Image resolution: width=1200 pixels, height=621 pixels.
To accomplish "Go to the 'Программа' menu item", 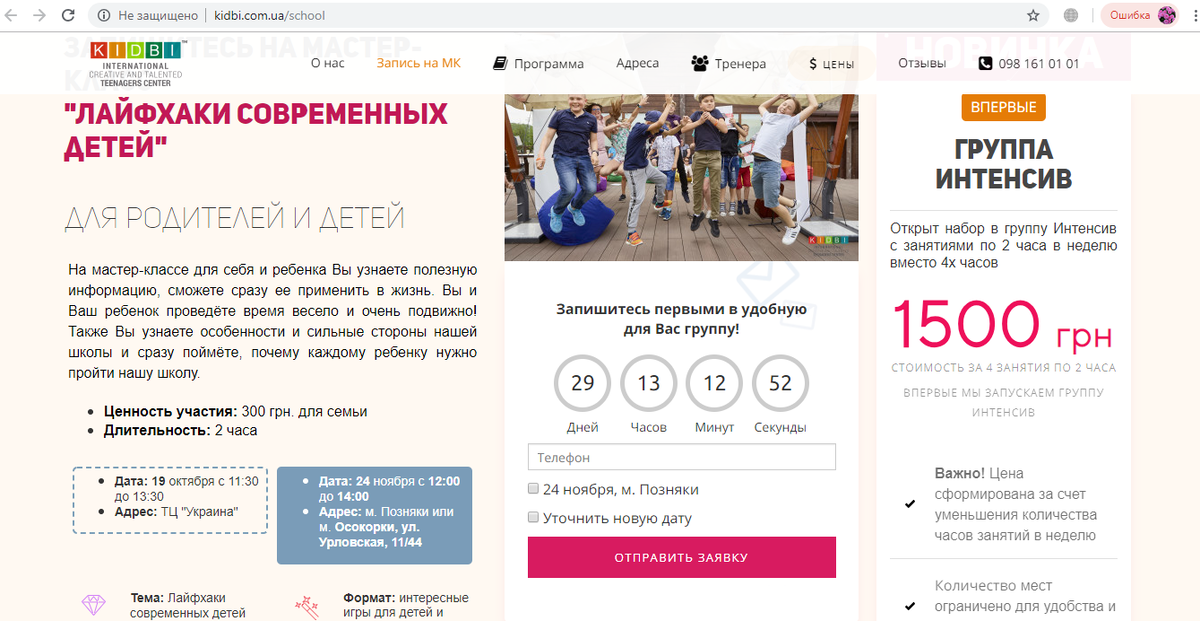I will [x=539, y=63].
